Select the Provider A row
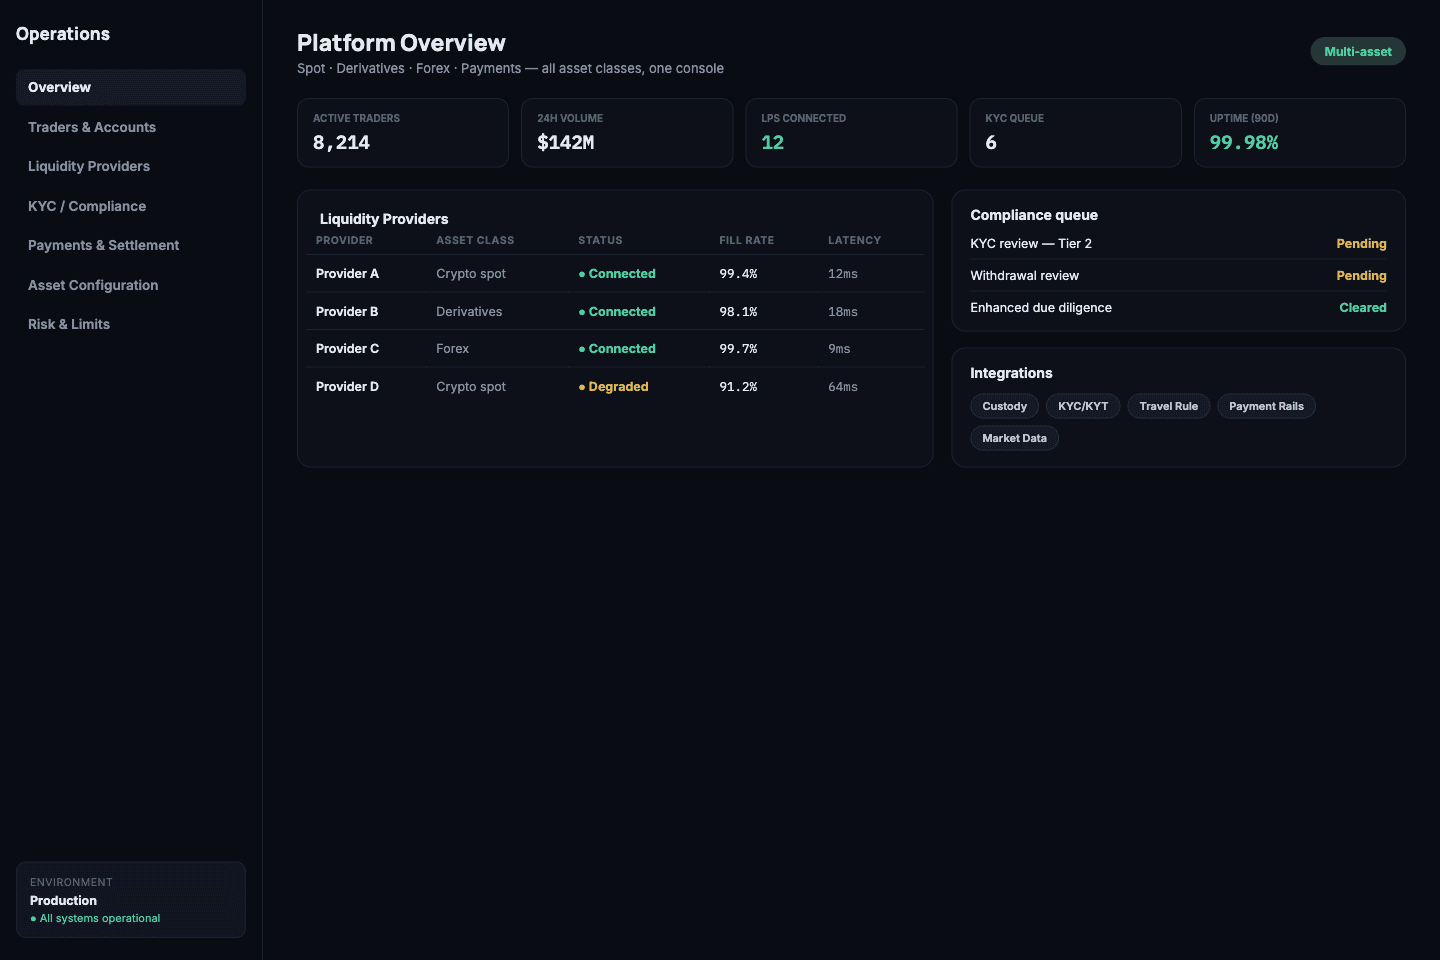This screenshot has width=1440, height=960. coord(615,274)
